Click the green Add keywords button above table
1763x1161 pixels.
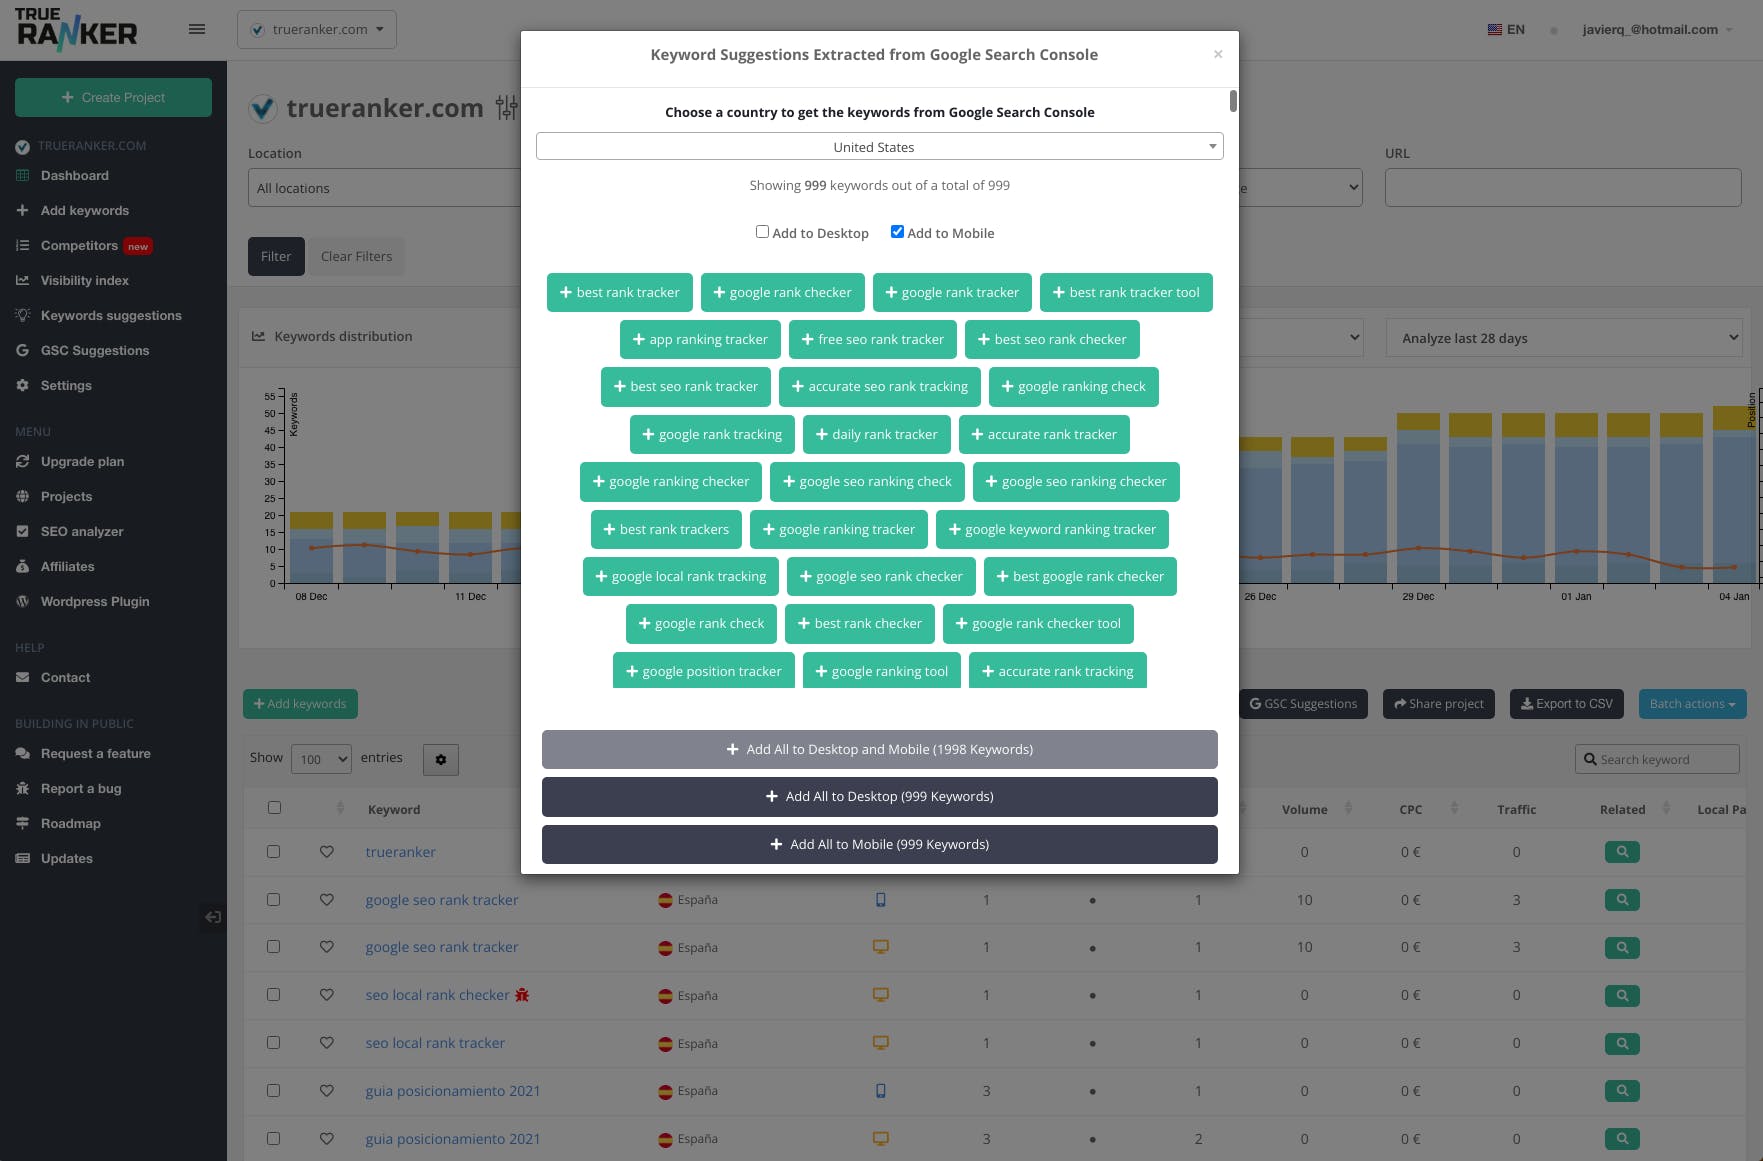point(300,704)
